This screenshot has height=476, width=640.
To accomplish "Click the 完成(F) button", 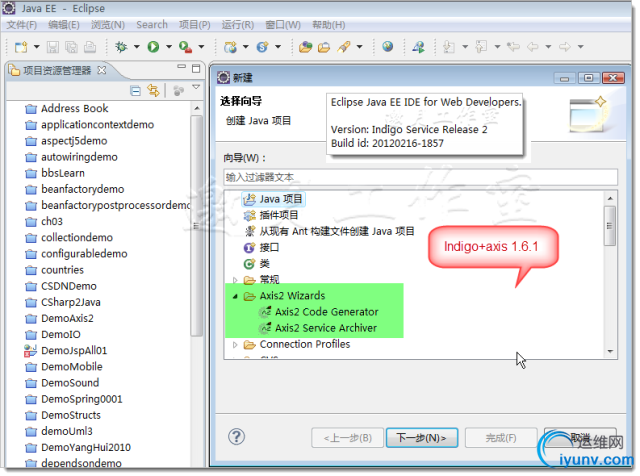I will click(501, 438).
